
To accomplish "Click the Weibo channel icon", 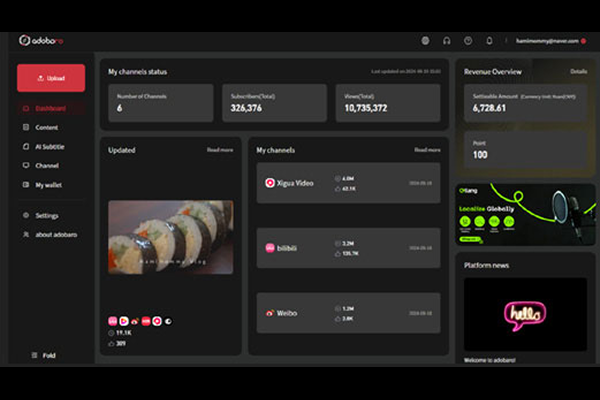I will pos(270,313).
